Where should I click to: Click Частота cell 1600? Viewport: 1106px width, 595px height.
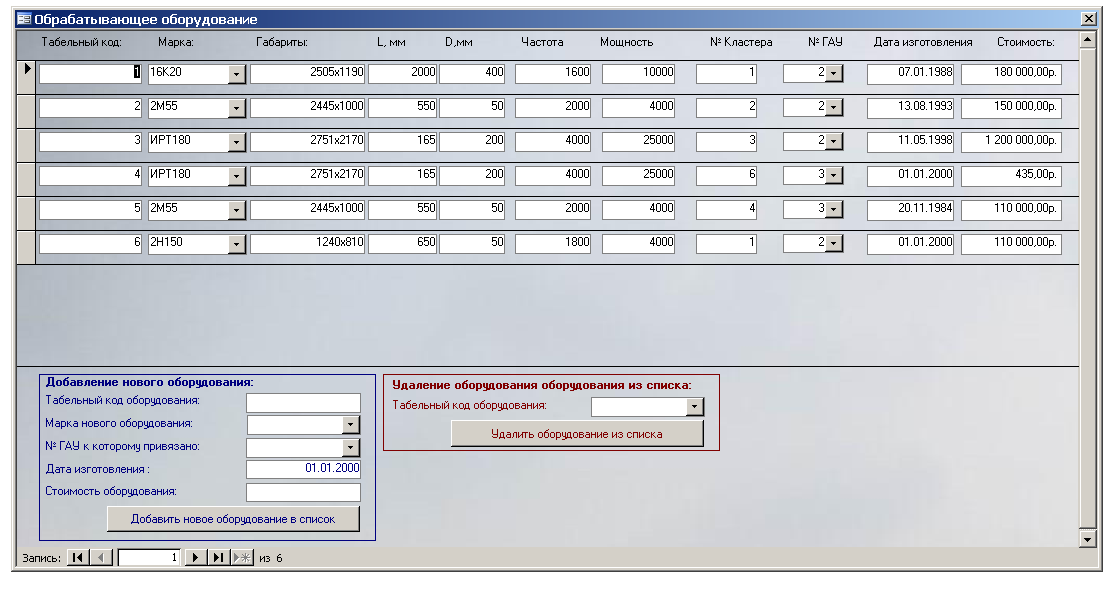pyautogui.click(x=553, y=73)
